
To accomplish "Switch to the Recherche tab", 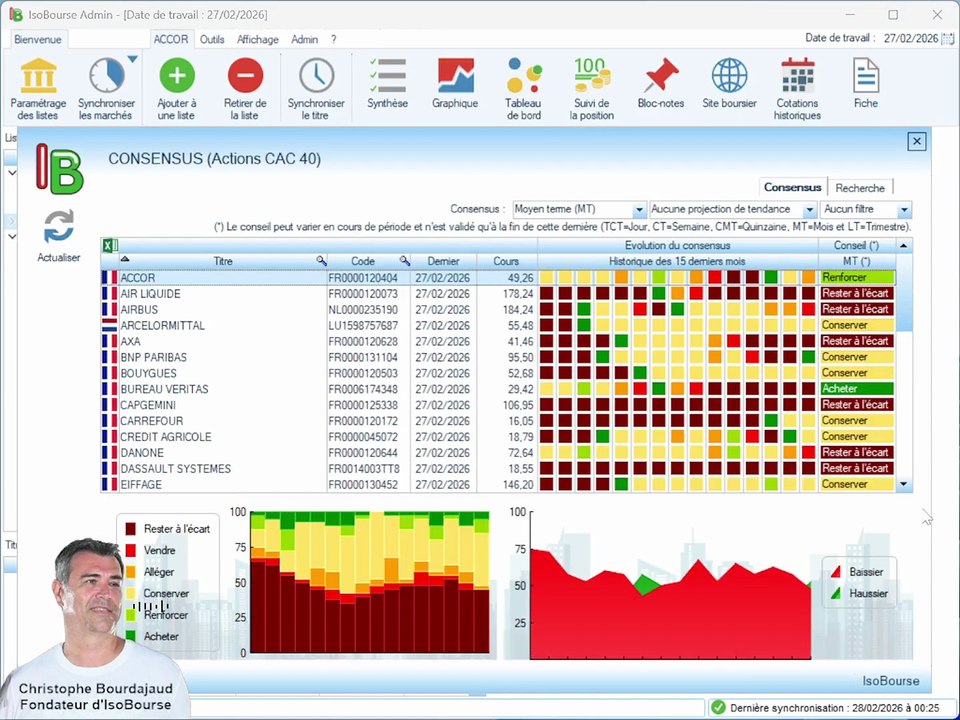I will tap(860, 188).
